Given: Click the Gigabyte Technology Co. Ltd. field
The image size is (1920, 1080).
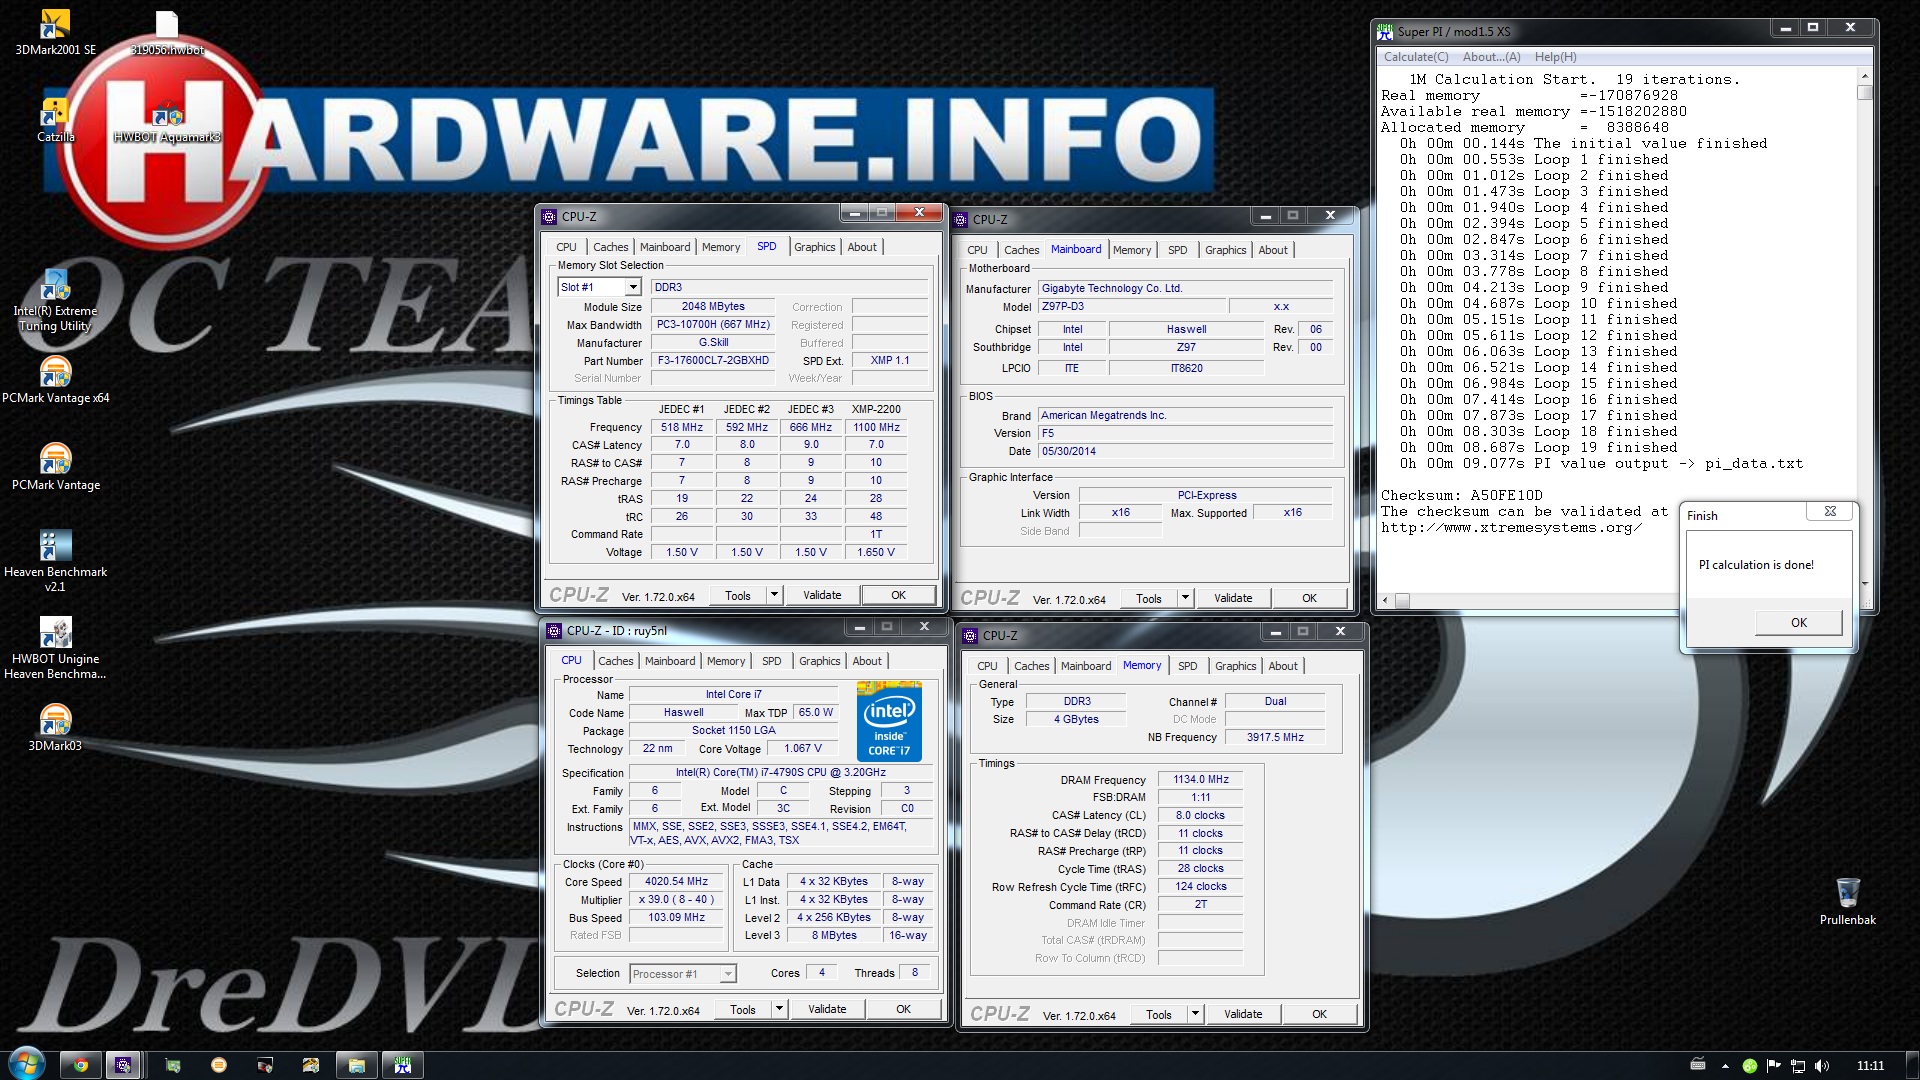Looking at the screenshot, I should [1185, 288].
